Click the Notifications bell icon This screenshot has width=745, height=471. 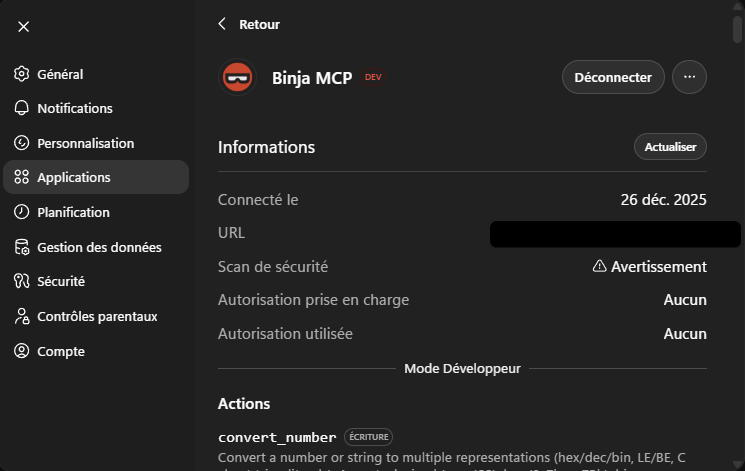tap(21, 108)
